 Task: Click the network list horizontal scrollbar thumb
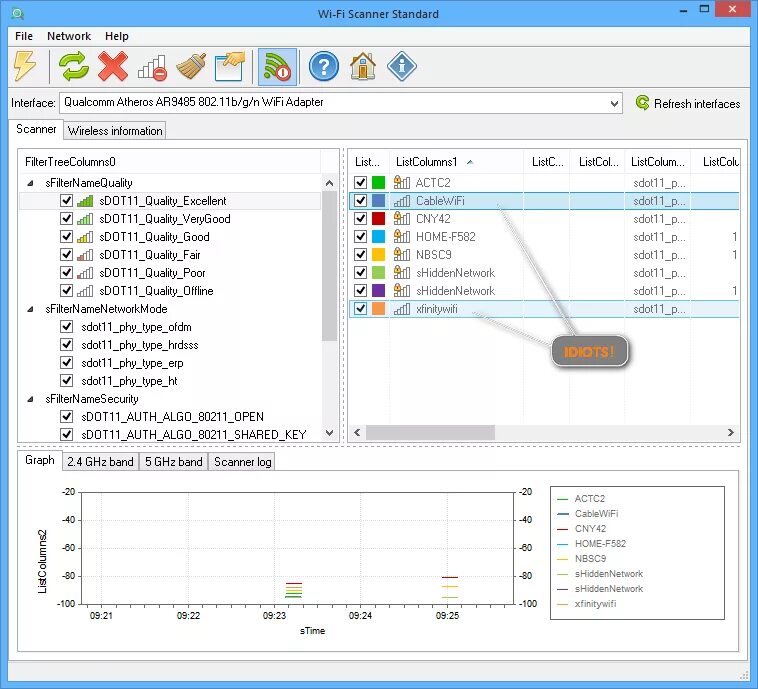click(x=430, y=433)
